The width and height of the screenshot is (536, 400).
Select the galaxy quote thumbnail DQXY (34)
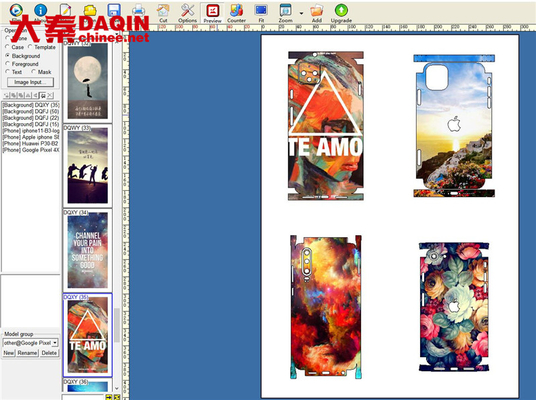click(x=88, y=250)
